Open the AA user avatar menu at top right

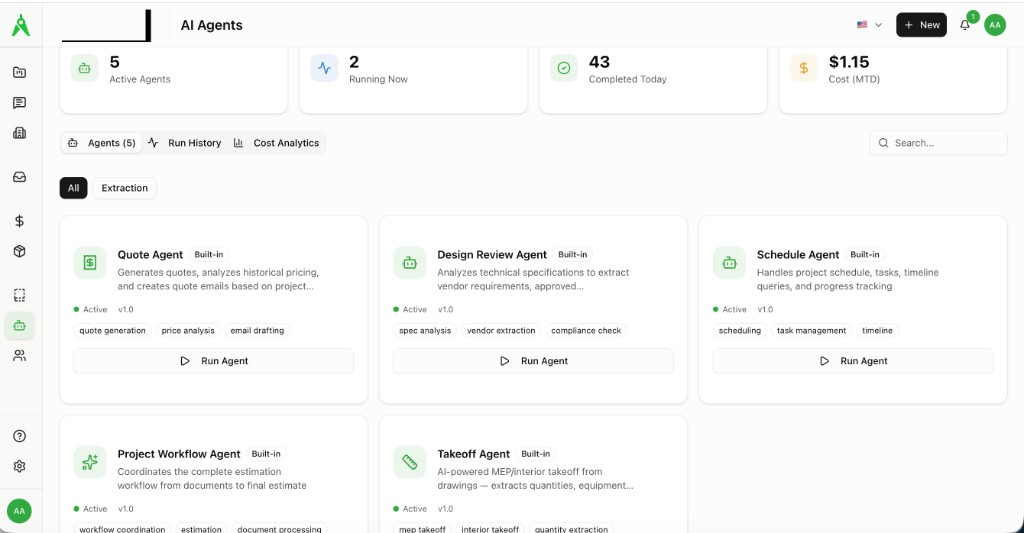tap(995, 25)
